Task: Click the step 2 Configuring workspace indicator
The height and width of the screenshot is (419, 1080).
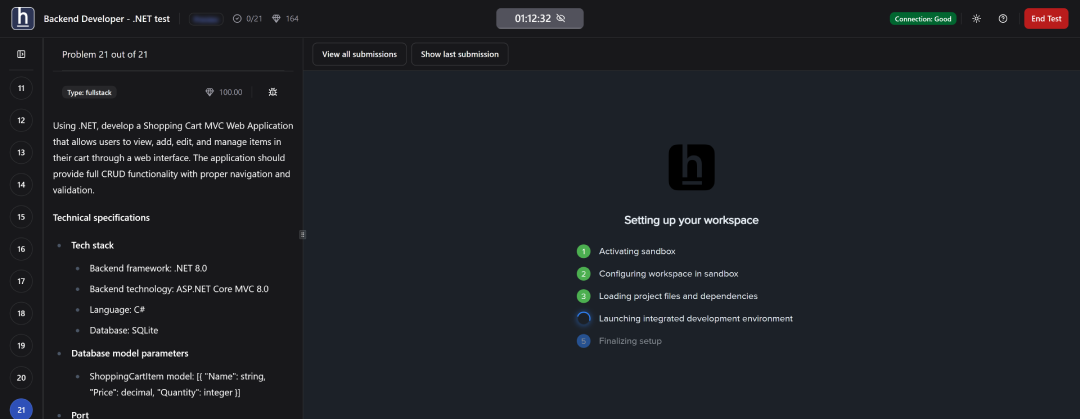Action: [583, 274]
